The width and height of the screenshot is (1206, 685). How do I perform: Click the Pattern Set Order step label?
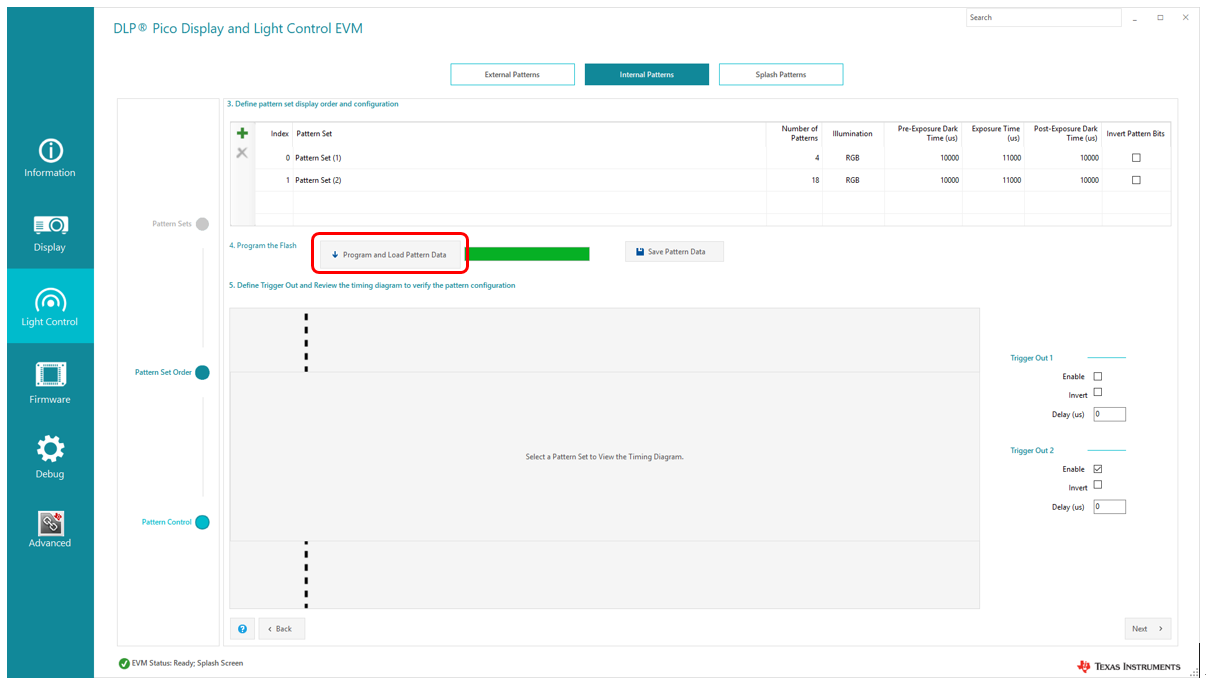pyautogui.click(x=163, y=372)
